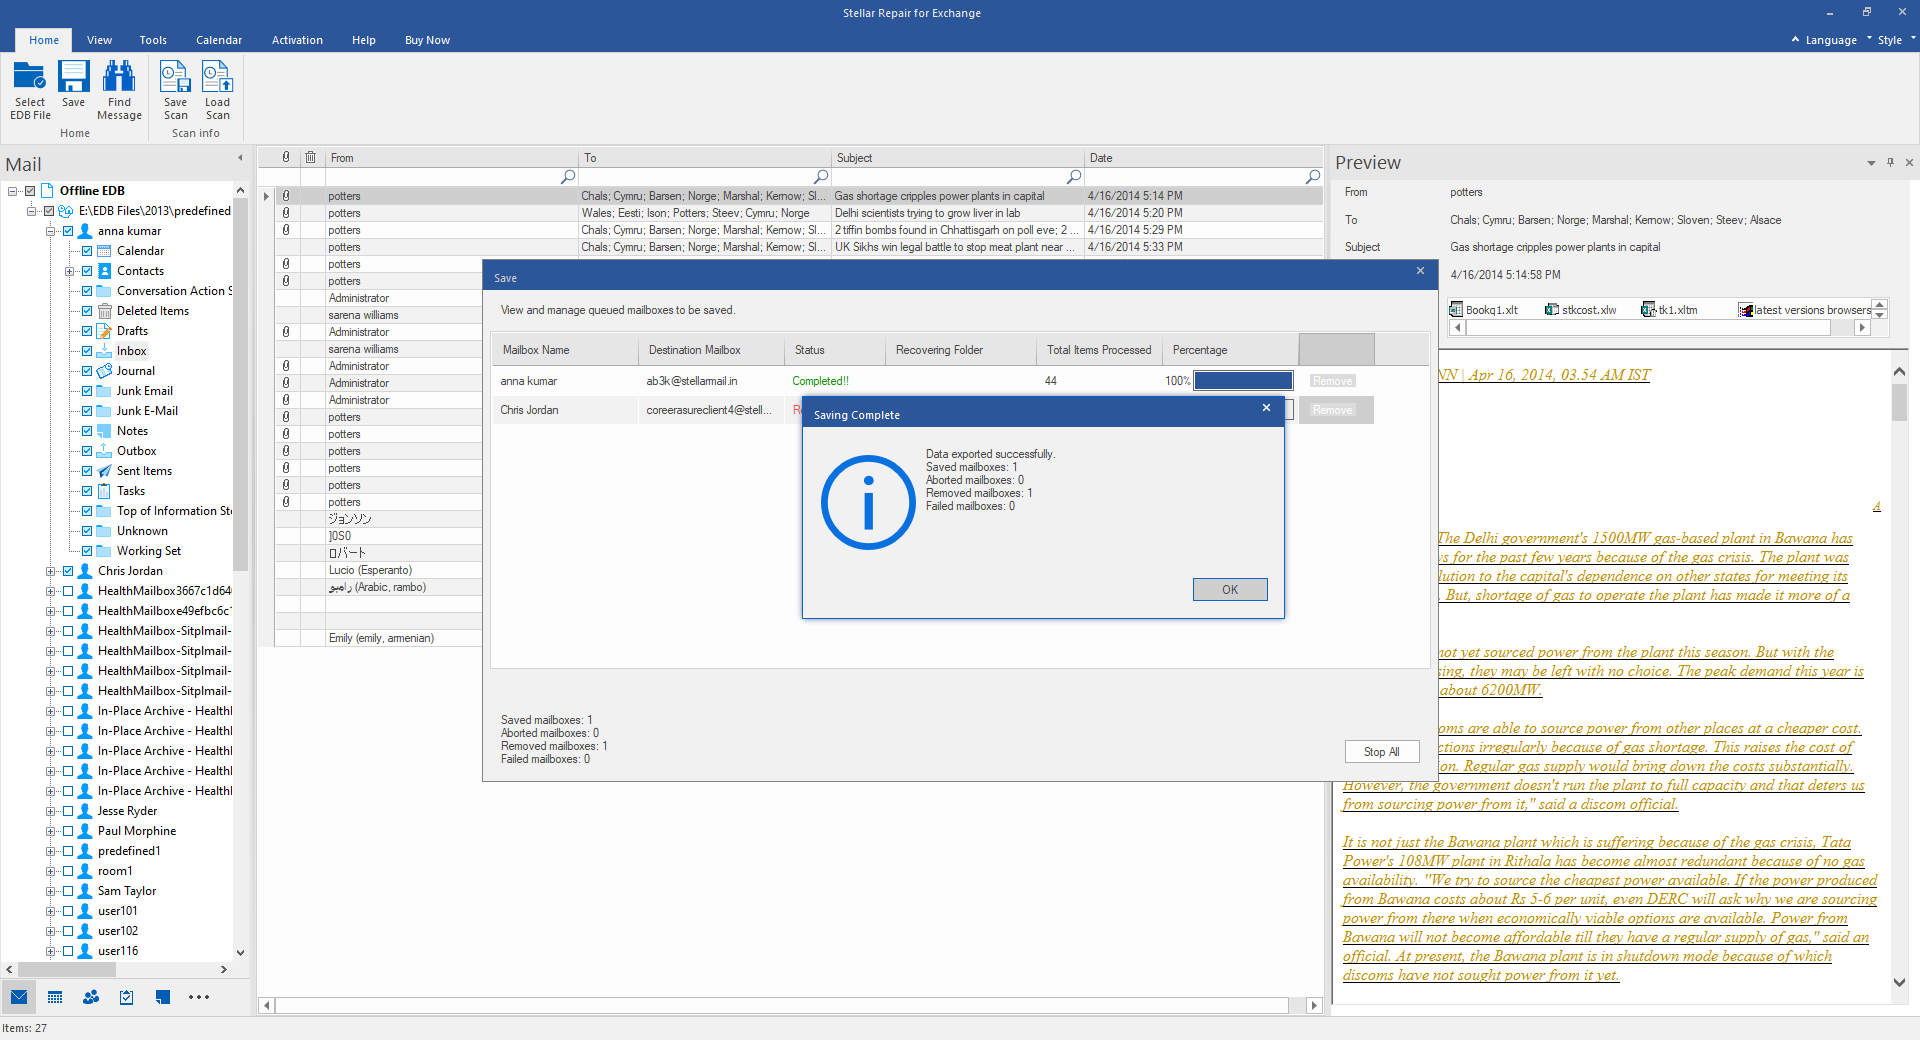This screenshot has width=1920, height=1040.
Task: Click search icon in From filter
Action: 568,176
